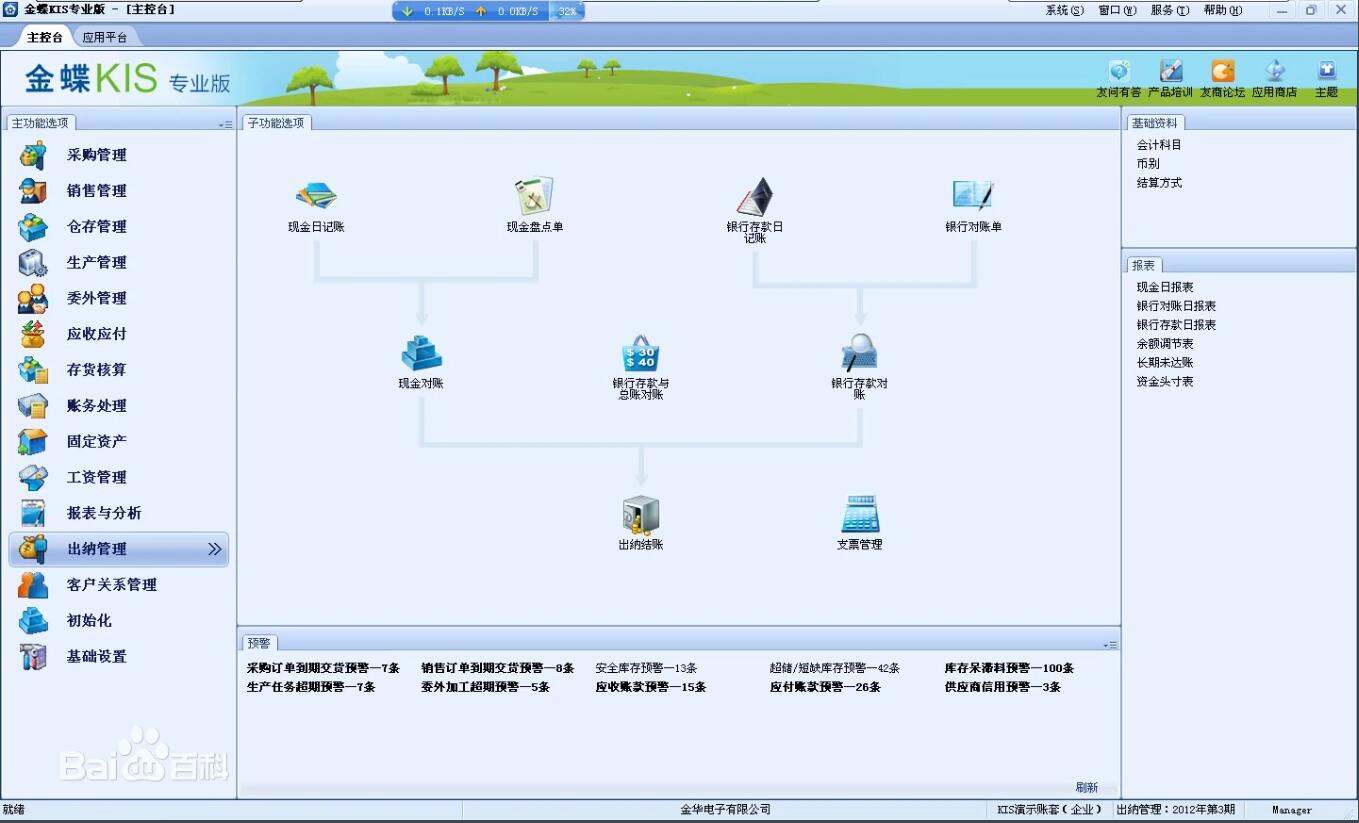Open the 现金日记账 icon
The width and height of the screenshot is (1359, 823).
click(316, 194)
